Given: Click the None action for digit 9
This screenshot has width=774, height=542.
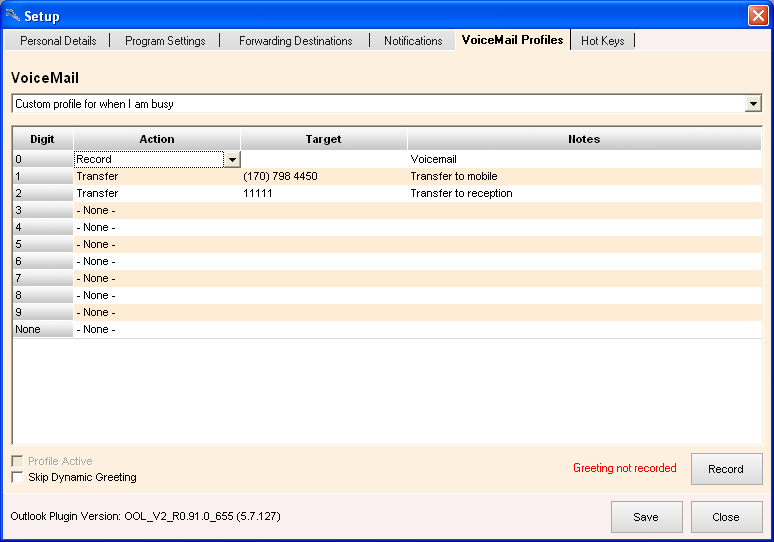Looking at the screenshot, I should point(157,312).
